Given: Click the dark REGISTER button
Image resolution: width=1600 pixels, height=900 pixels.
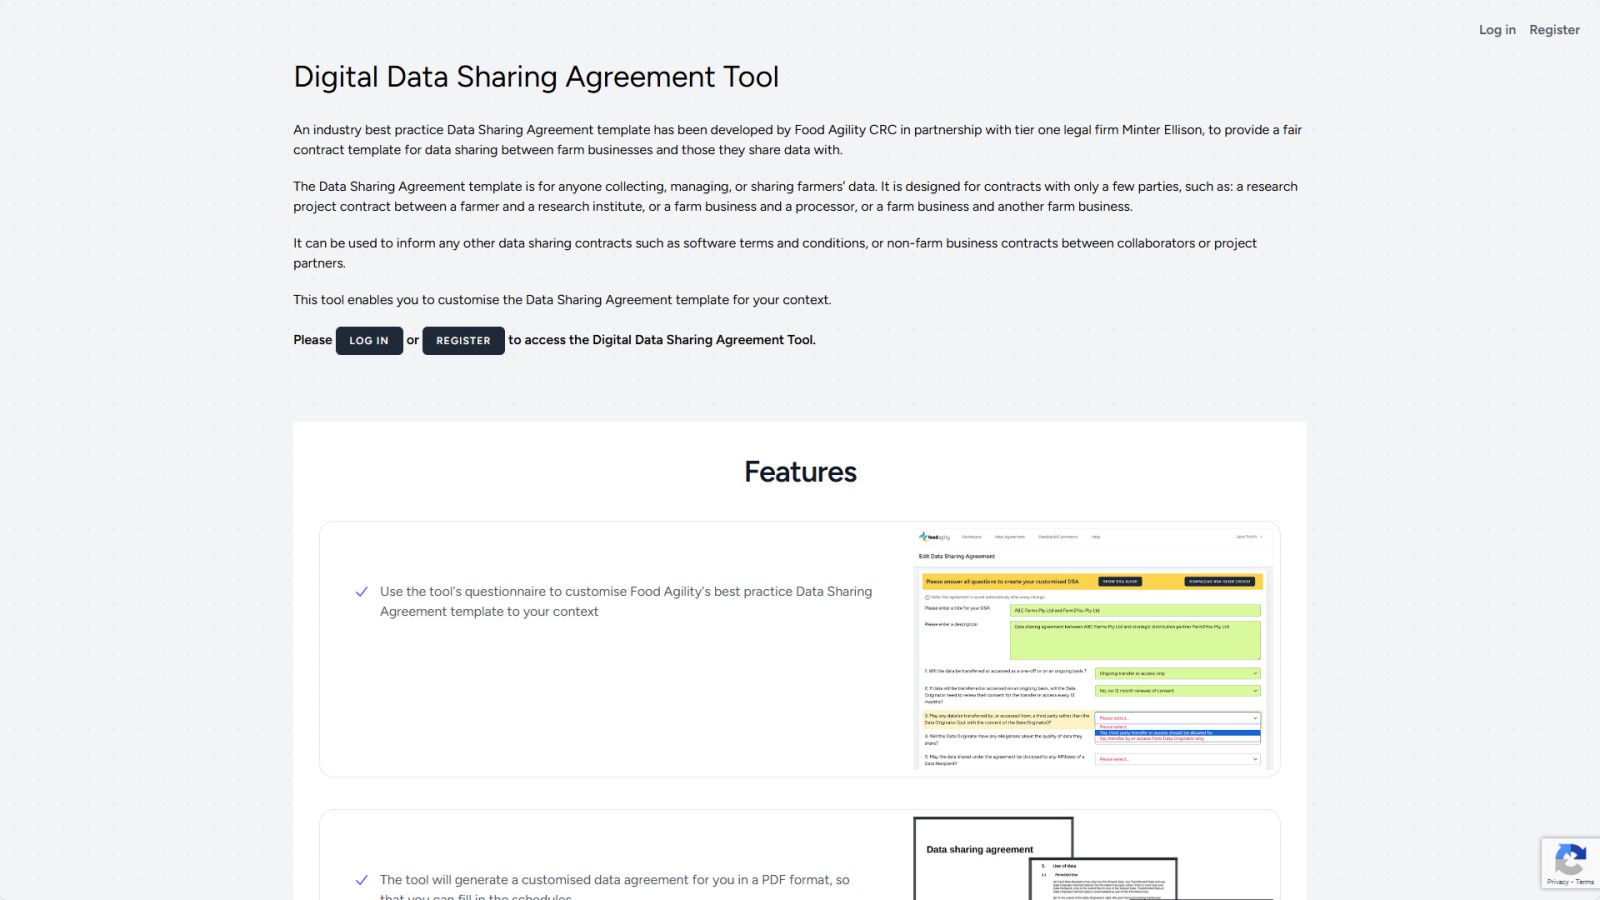Looking at the screenshot, I should tap(463, 341).
